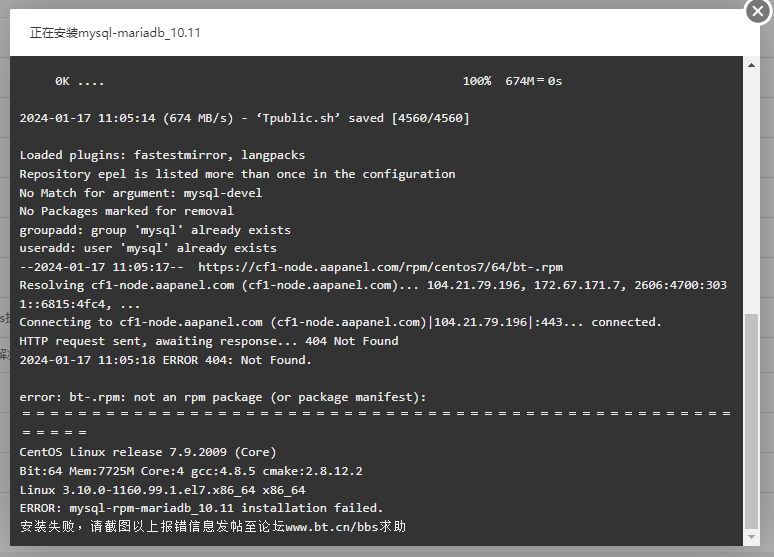
Task: Click the bt-.rpm download URL line
Action: [291, 267]
